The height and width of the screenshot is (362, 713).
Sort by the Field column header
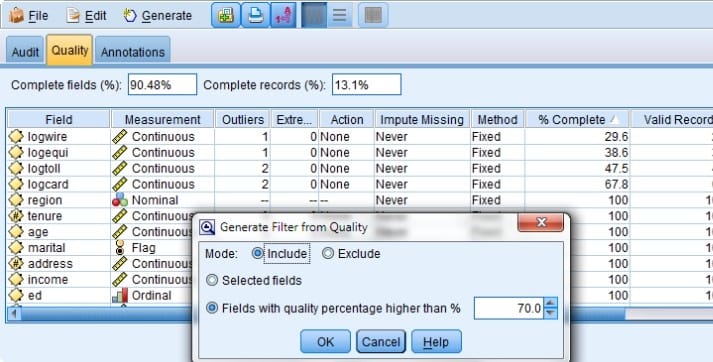pyautogui.click(x=59, y=120)
